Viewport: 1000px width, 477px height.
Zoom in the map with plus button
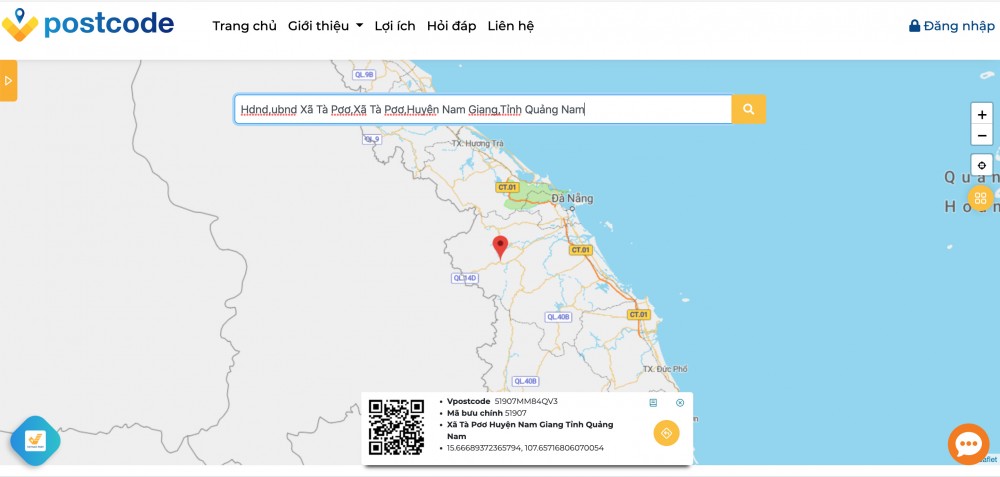click(x=982, y=115)
